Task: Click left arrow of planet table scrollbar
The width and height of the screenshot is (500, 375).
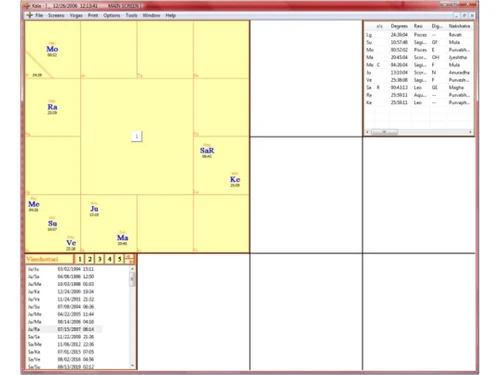Action: 367,132
